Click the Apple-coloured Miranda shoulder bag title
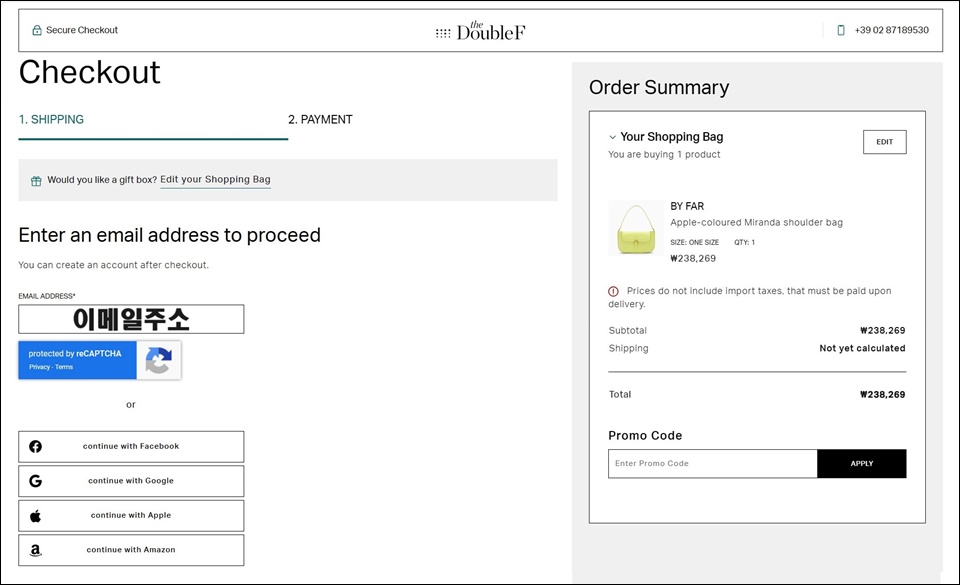Viewport: 960px width, 585px height. tap(756, 222)
